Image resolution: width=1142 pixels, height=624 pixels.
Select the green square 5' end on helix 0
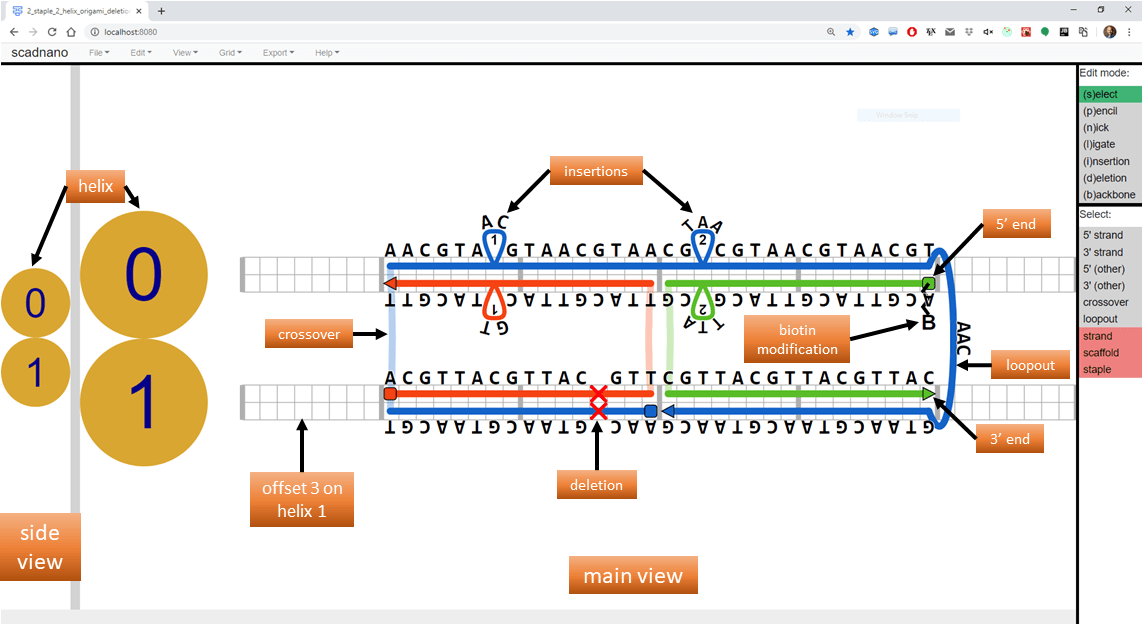[x=928, y=283]
